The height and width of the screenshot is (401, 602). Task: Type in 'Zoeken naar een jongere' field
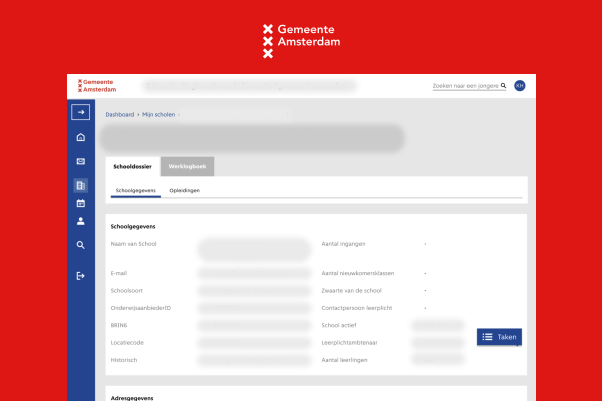(x=465, y=86)
